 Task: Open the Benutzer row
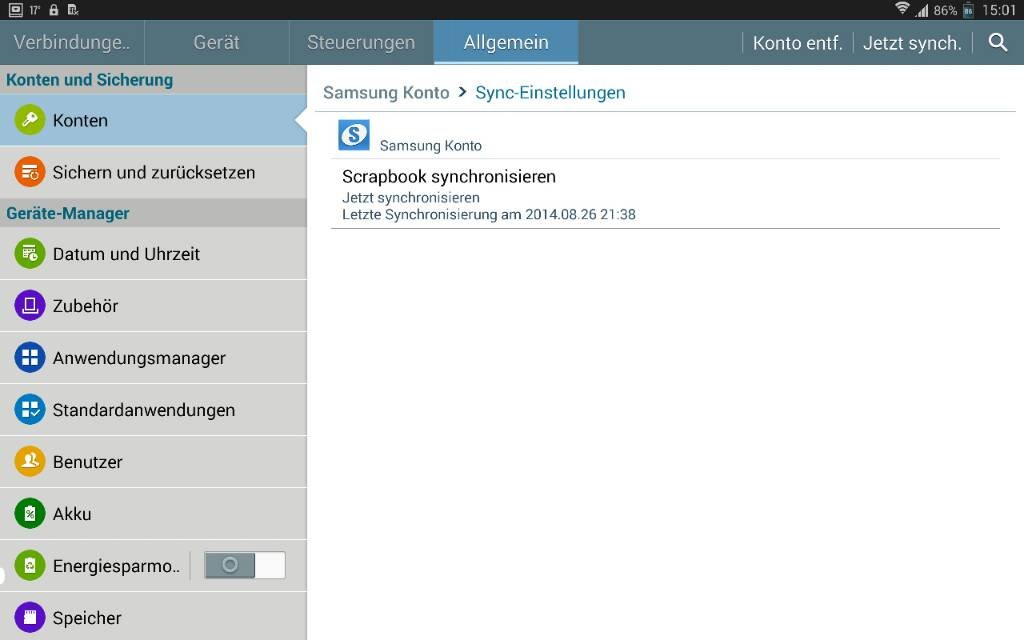(x=153, y=462)
